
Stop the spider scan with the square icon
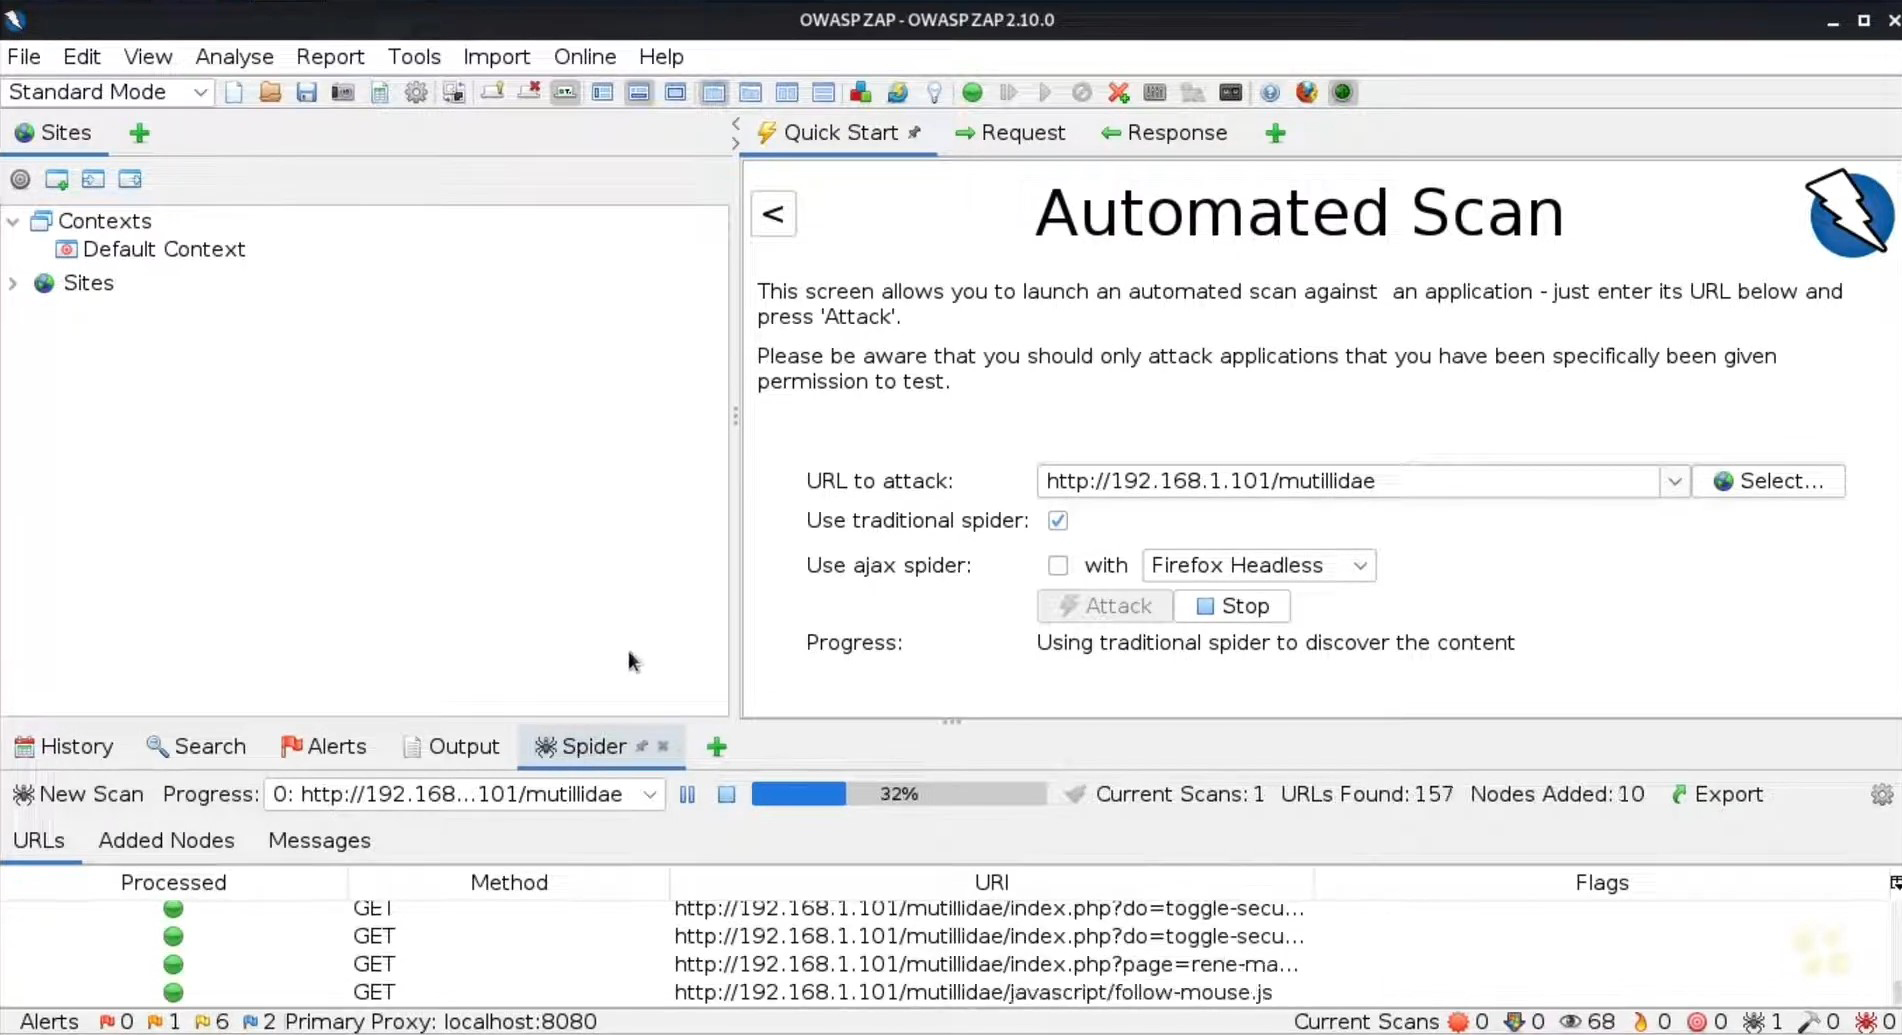(x=727, y=795)
